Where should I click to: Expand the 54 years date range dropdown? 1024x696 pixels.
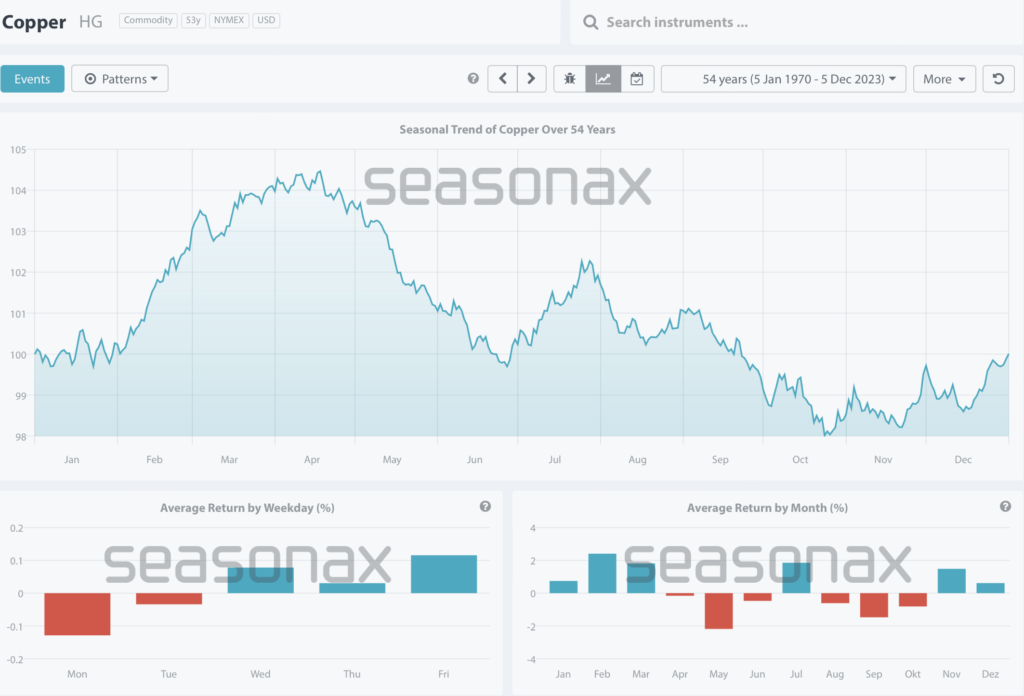click(784, 79)
